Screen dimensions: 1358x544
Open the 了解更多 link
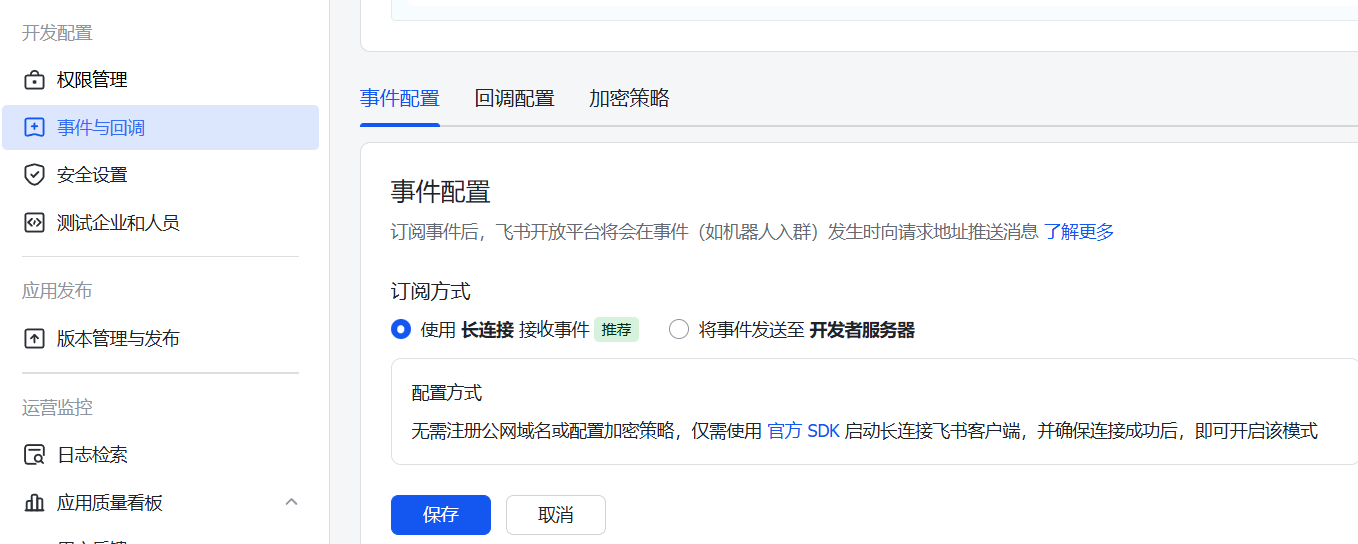click(1079, 232)
